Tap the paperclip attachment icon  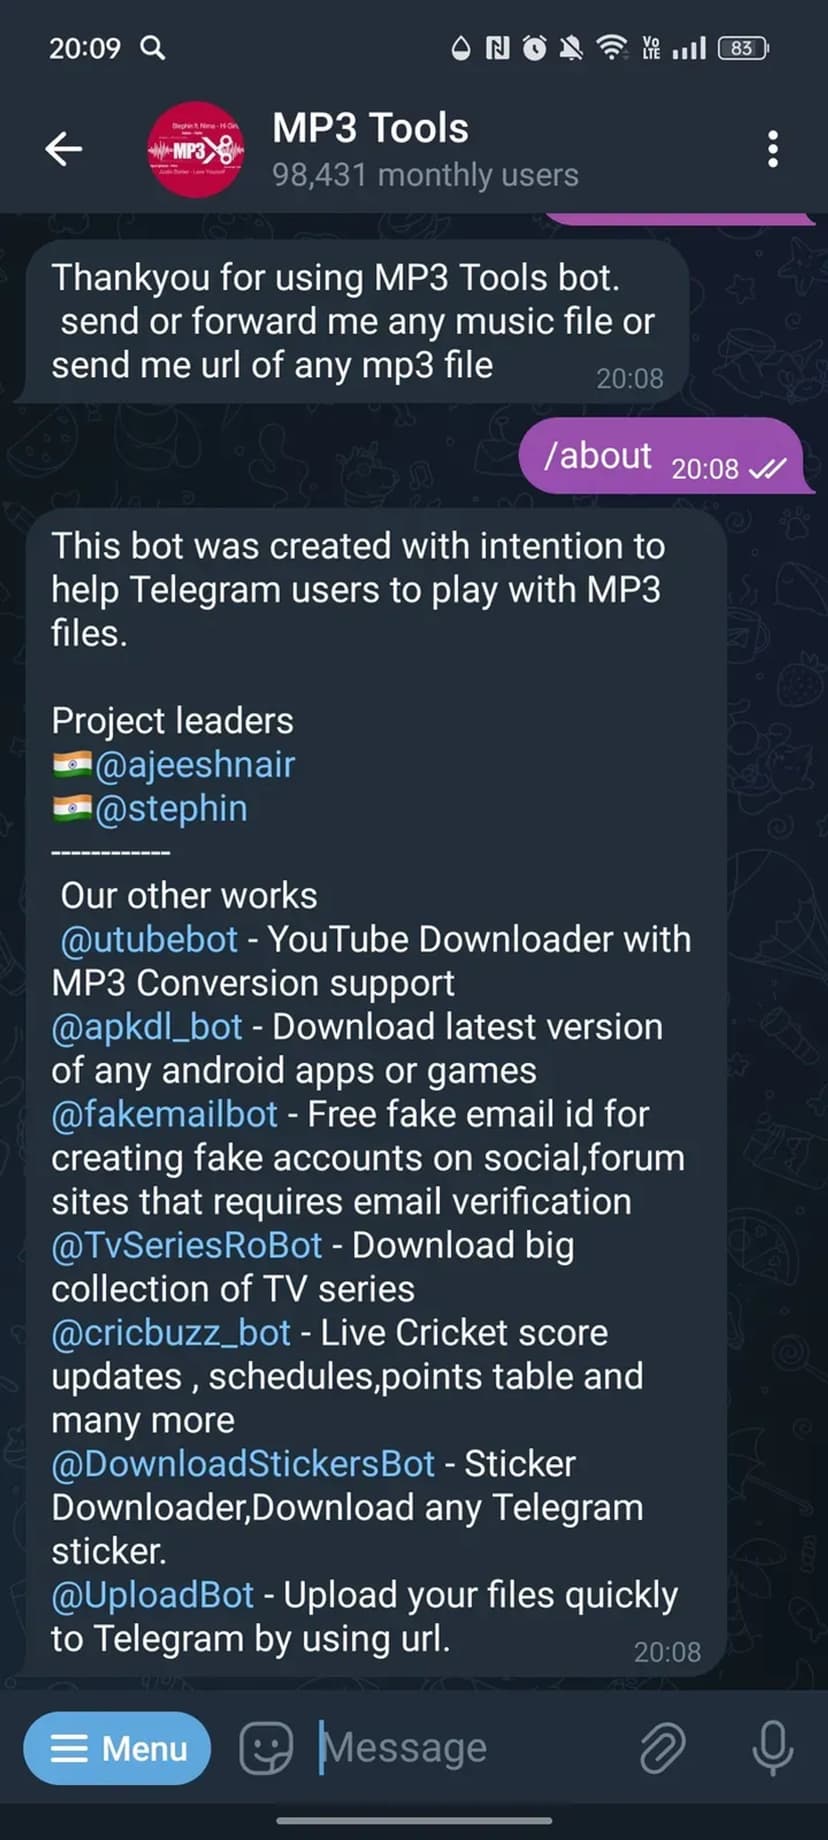coord(662,1747)
